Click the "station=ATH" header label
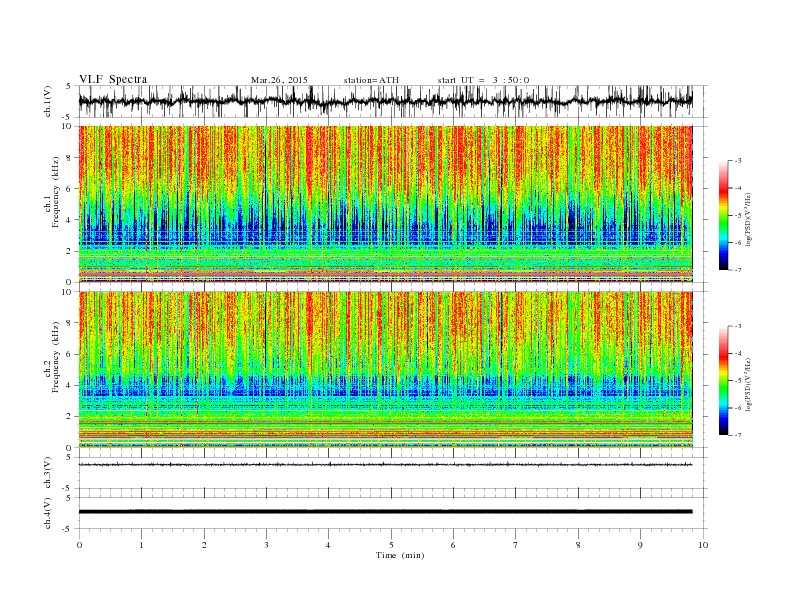The height and width of the screenshot is (612, 792). pyautogui.click(x=371, y=80)
